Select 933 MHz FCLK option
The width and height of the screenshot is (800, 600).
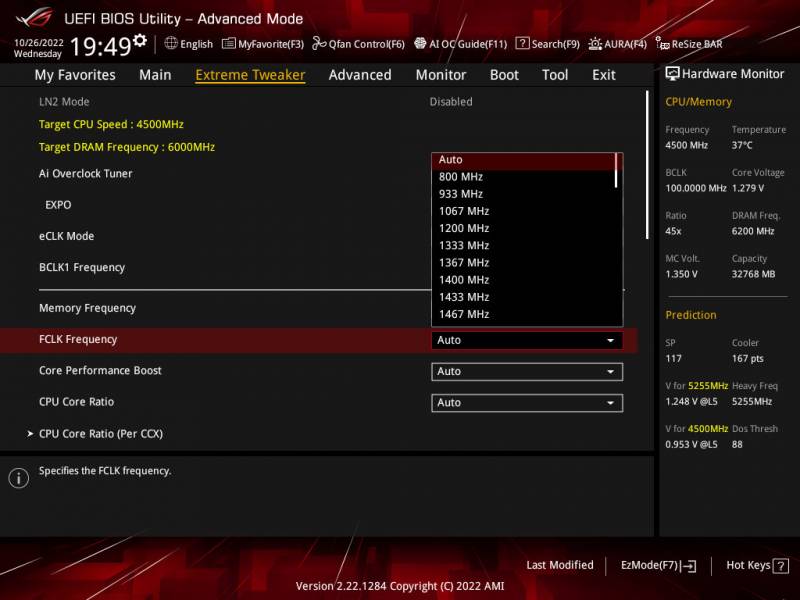(524, 194)
